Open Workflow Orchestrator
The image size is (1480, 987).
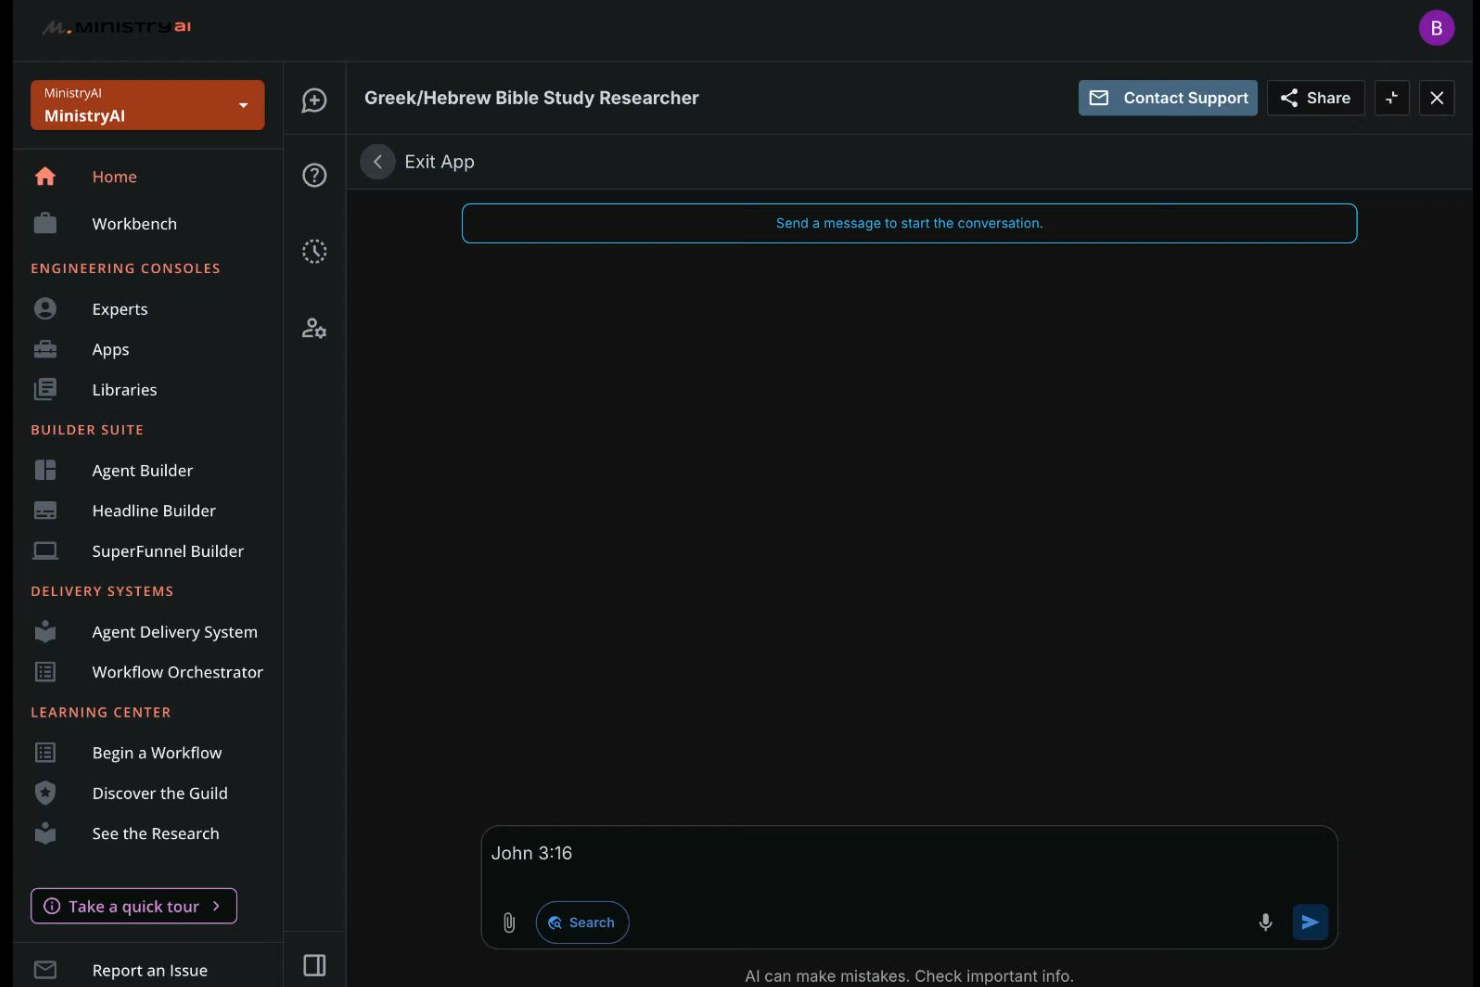(x=177, y=672)
